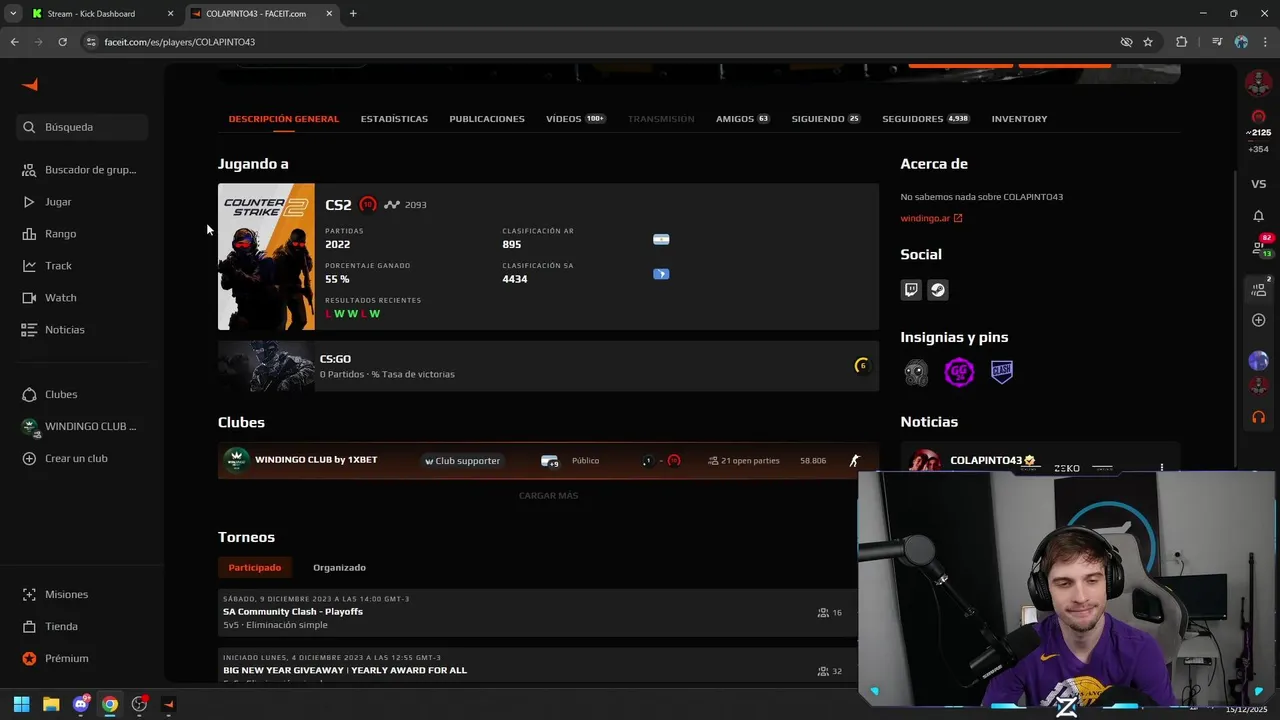Click the gas mask insignia badge

coord(916,372)
